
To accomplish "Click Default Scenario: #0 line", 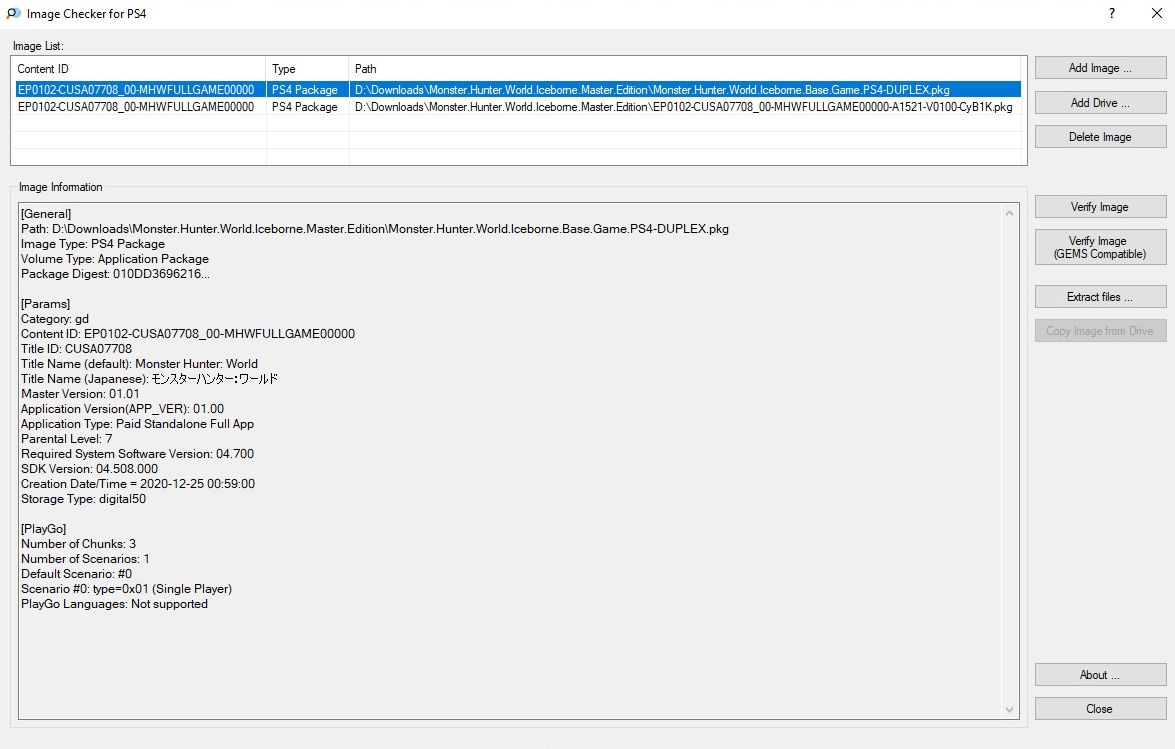I will pyautogui.click(x=76, y=574).
